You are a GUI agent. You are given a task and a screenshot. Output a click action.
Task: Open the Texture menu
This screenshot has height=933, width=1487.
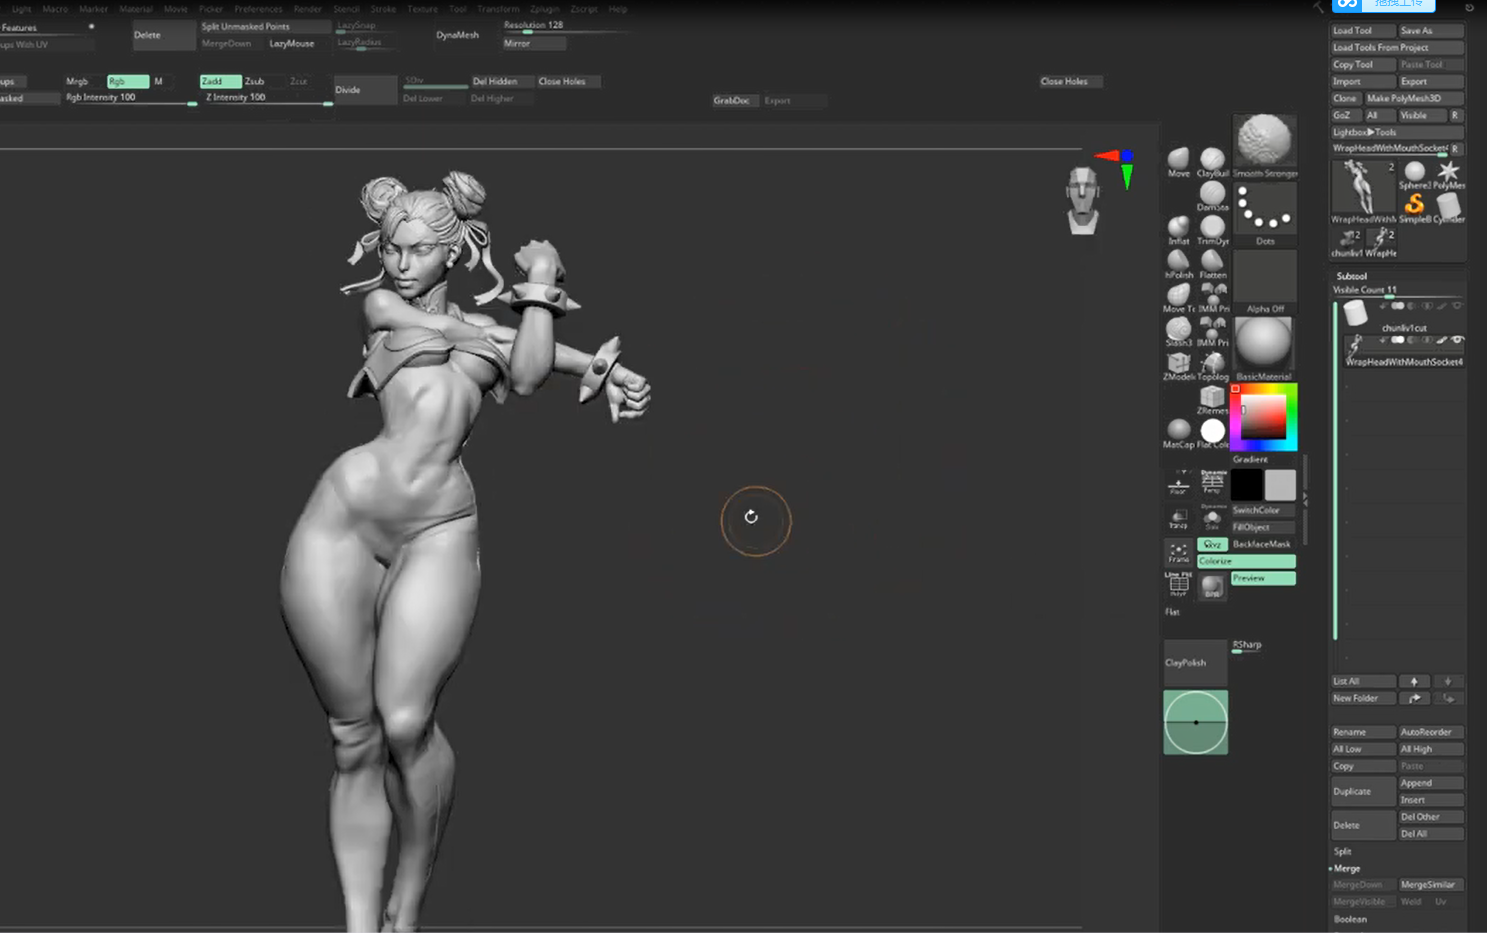tap(423, 9)
